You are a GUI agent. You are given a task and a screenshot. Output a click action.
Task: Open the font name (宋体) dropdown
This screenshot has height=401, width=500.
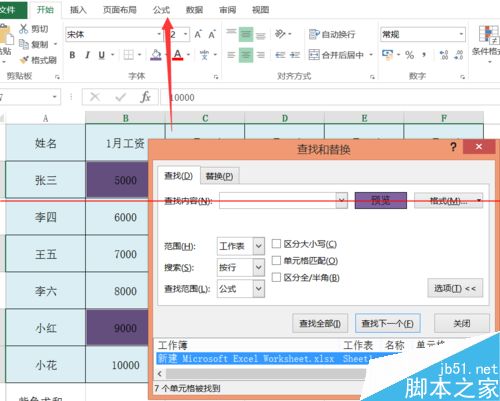click(x=159, y=34)
